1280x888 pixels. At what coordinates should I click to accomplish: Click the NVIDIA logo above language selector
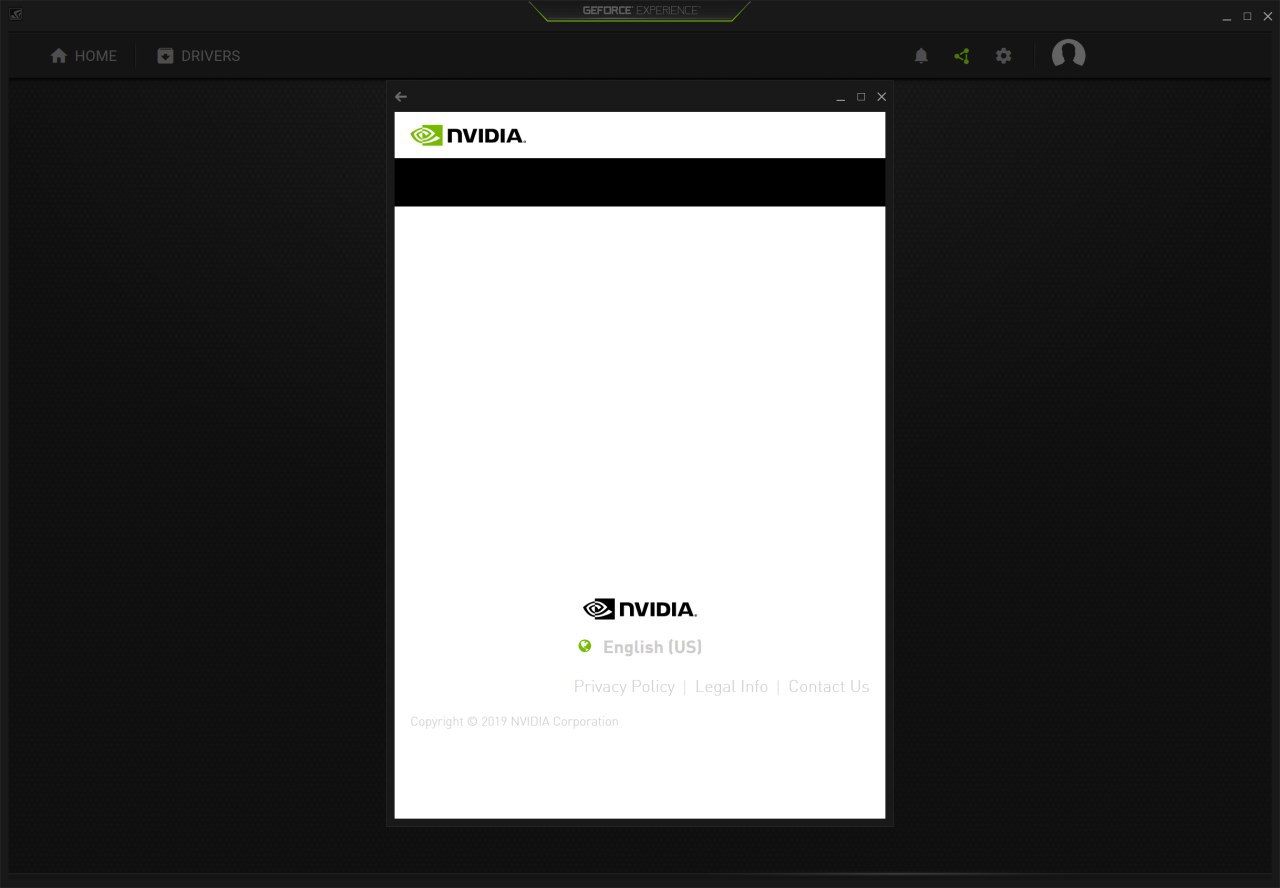(x=640, y=609)
